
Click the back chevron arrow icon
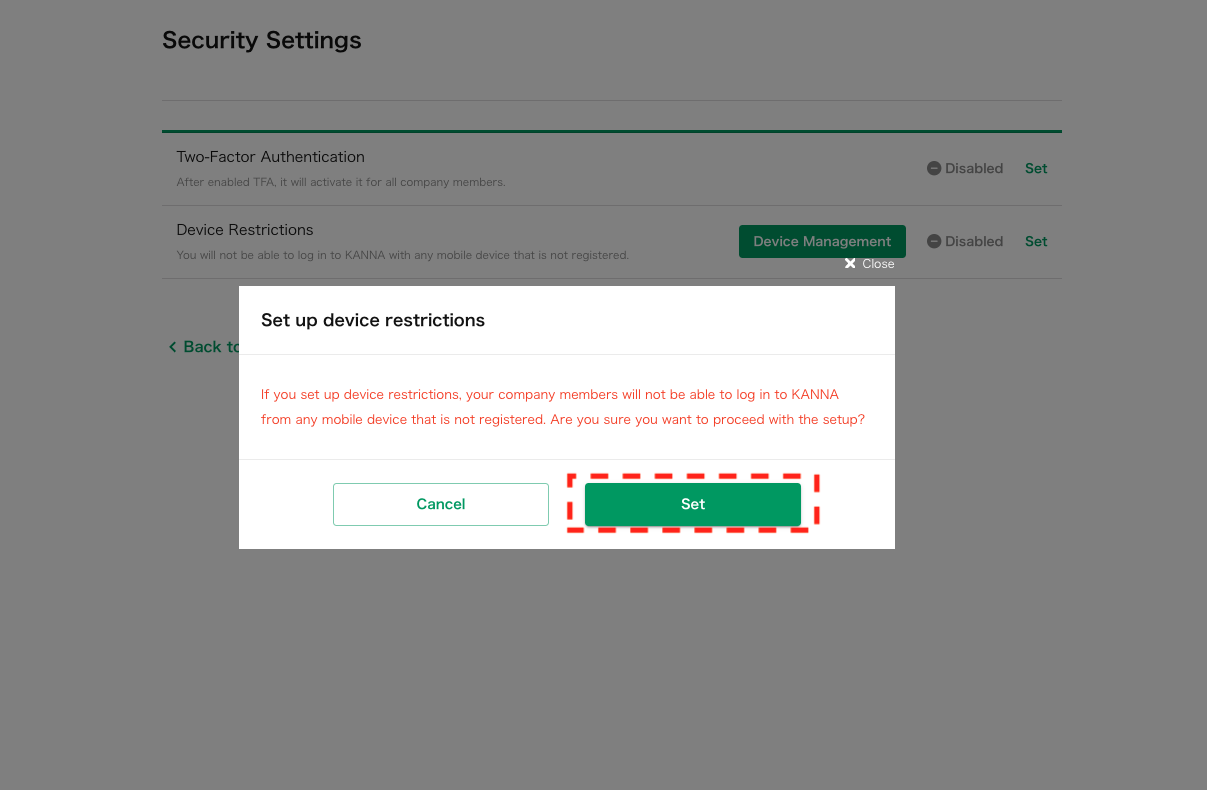(172, 347)
